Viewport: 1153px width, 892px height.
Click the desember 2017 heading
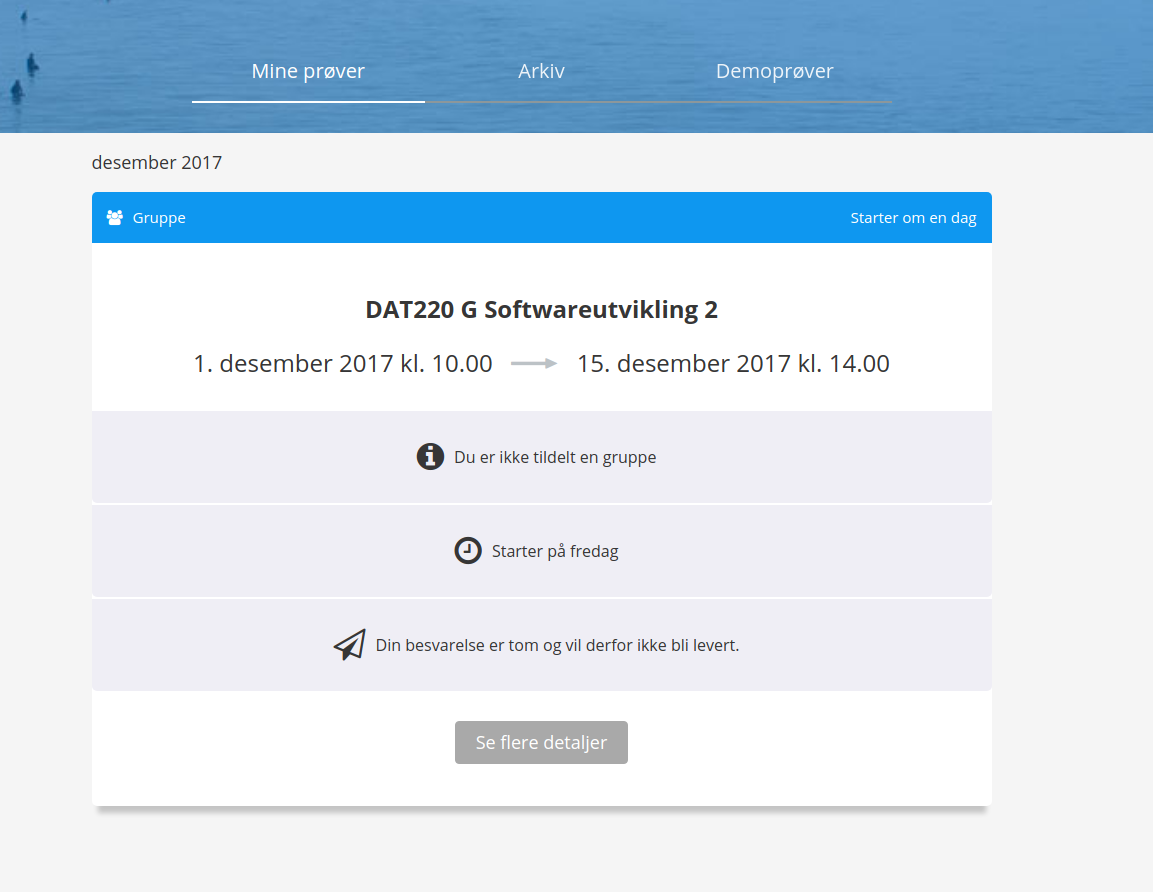click(x=157, y=163)
